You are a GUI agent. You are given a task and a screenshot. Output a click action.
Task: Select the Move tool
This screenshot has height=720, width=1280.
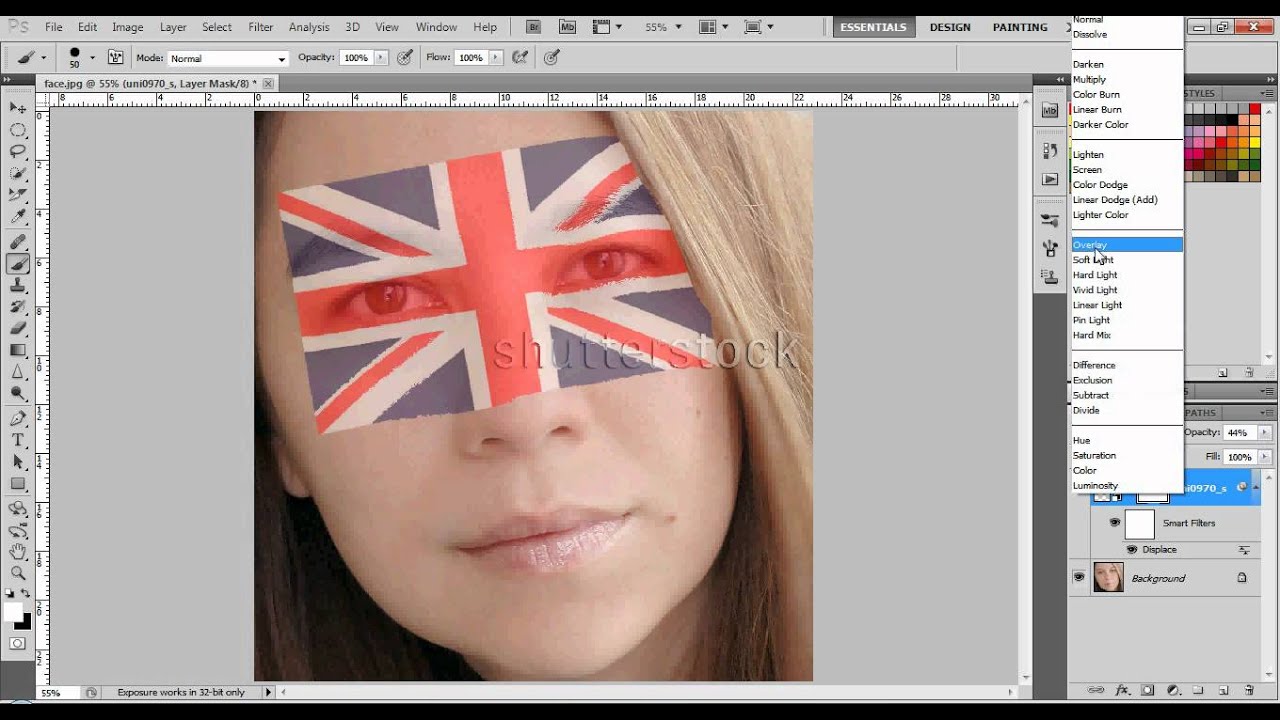pyautogui.click(x=18, y=107)
